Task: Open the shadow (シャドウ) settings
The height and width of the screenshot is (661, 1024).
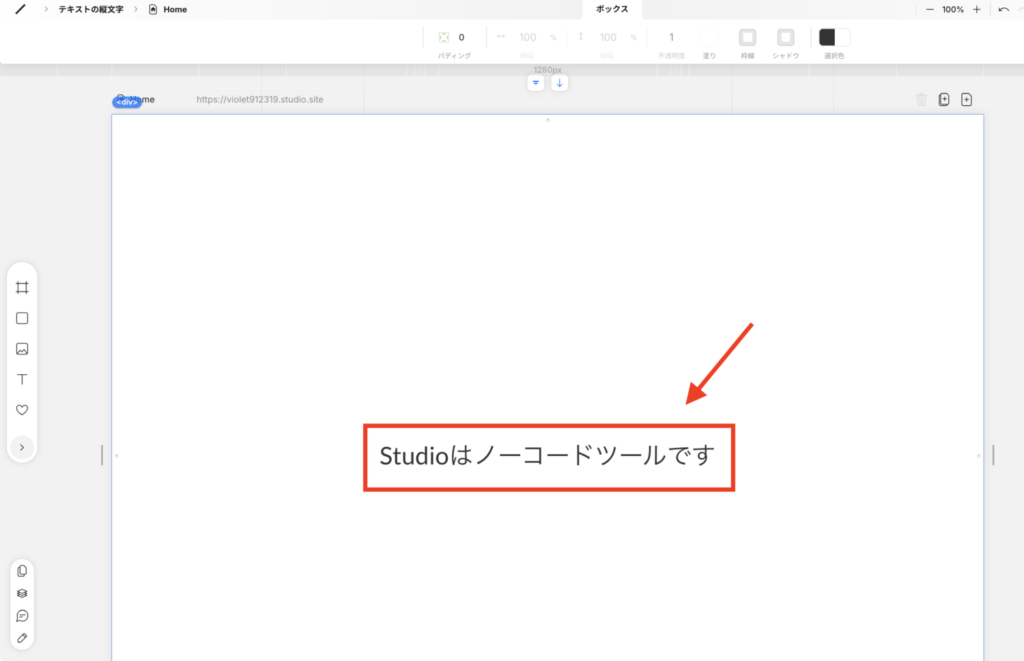Action: tap(786, 37)
